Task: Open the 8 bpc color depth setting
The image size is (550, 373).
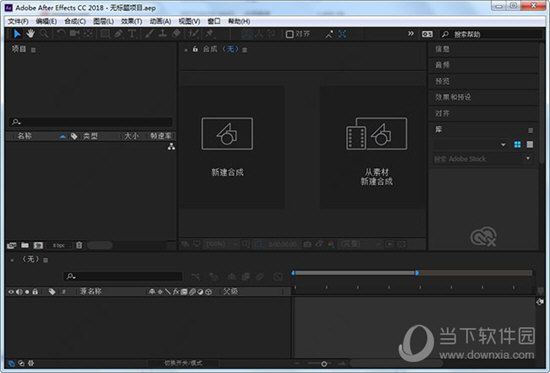Action: [59, 245]
